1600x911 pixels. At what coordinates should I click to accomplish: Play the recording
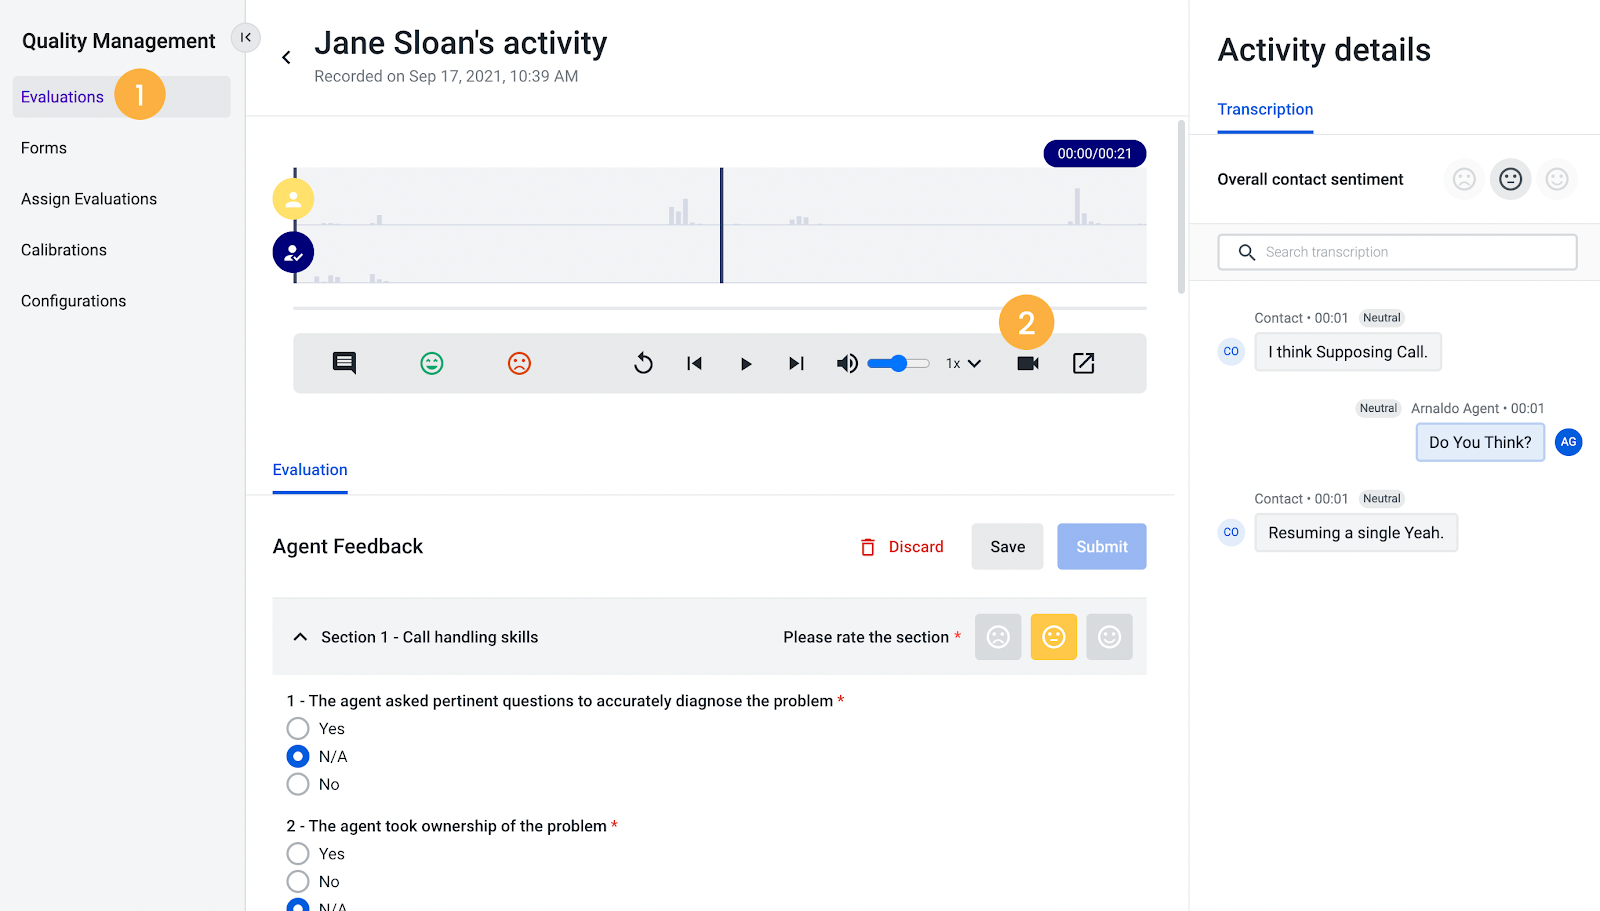pyautogui.click(x=745, y=364)
